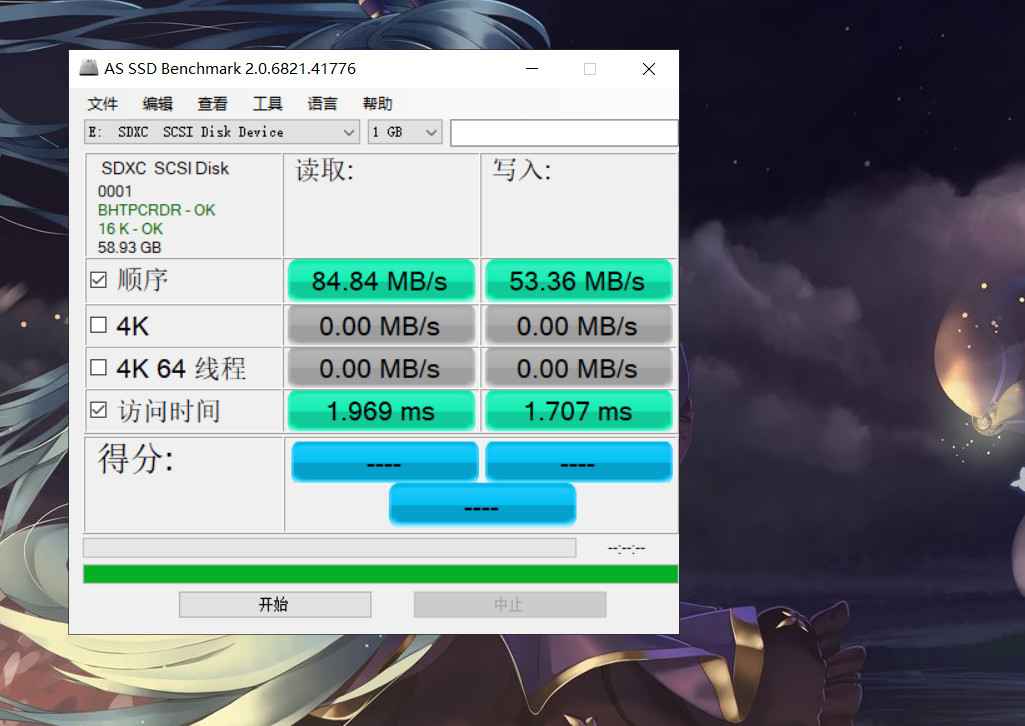Open the 文件 menu
1025x726 pixels.
[102, 104]
